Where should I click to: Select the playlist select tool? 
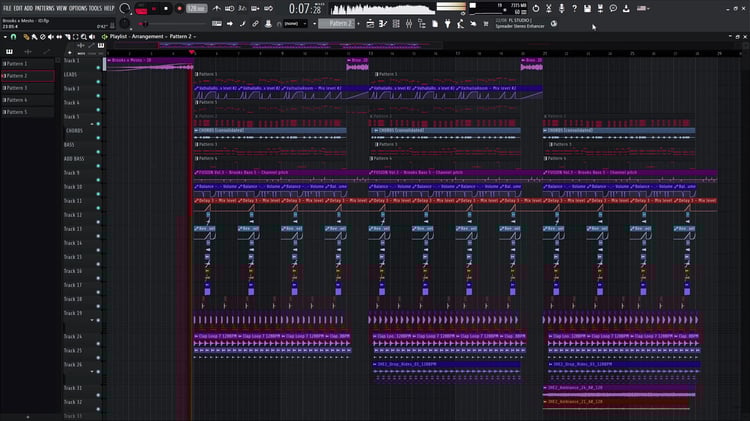pos(76,37)
